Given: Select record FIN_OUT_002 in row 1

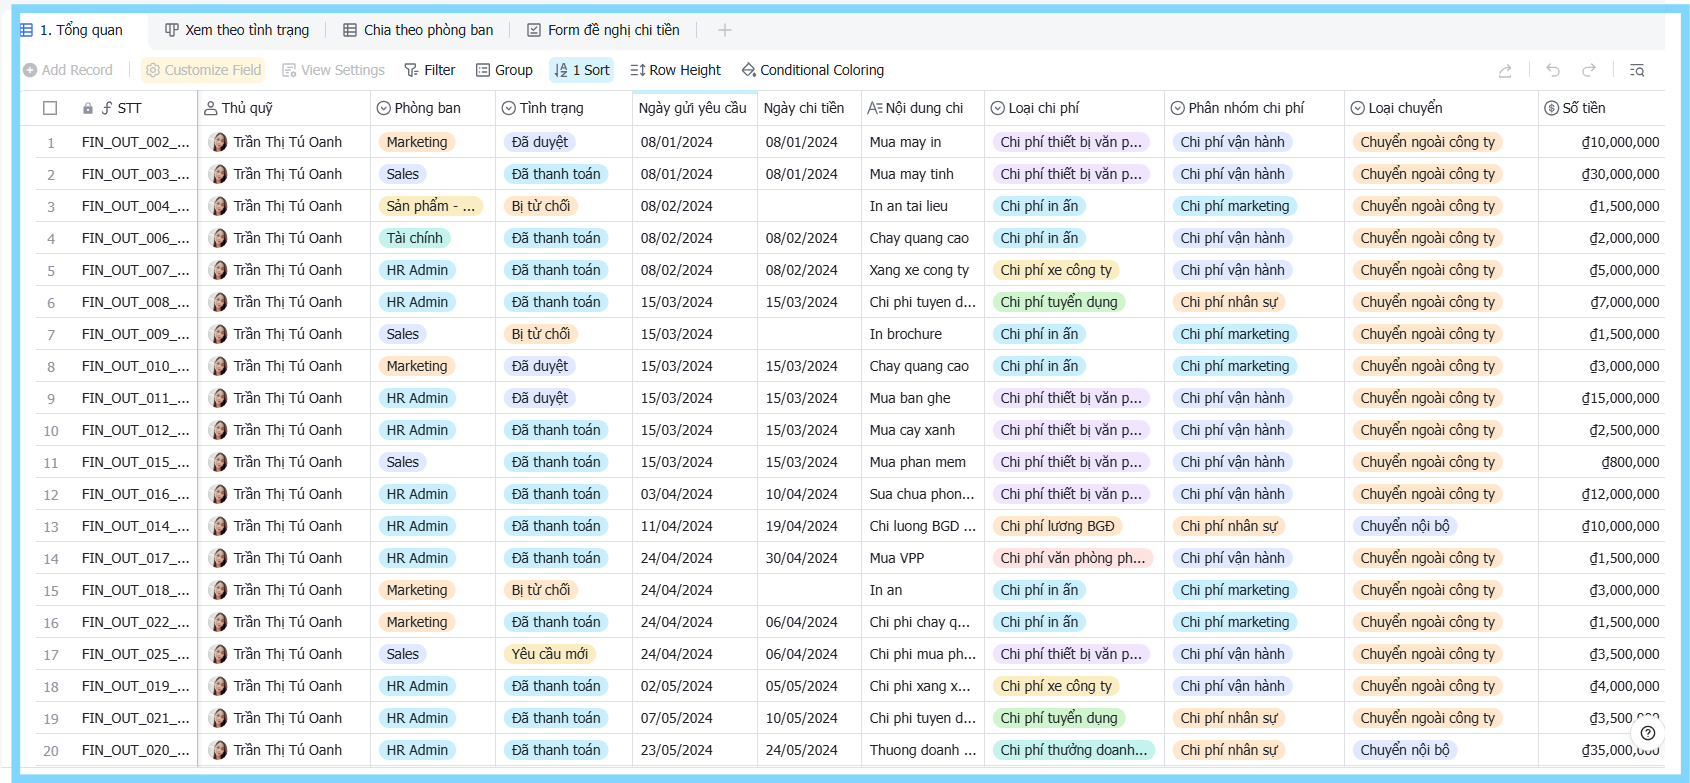Looking at the screenshot, I should point(136,142).
